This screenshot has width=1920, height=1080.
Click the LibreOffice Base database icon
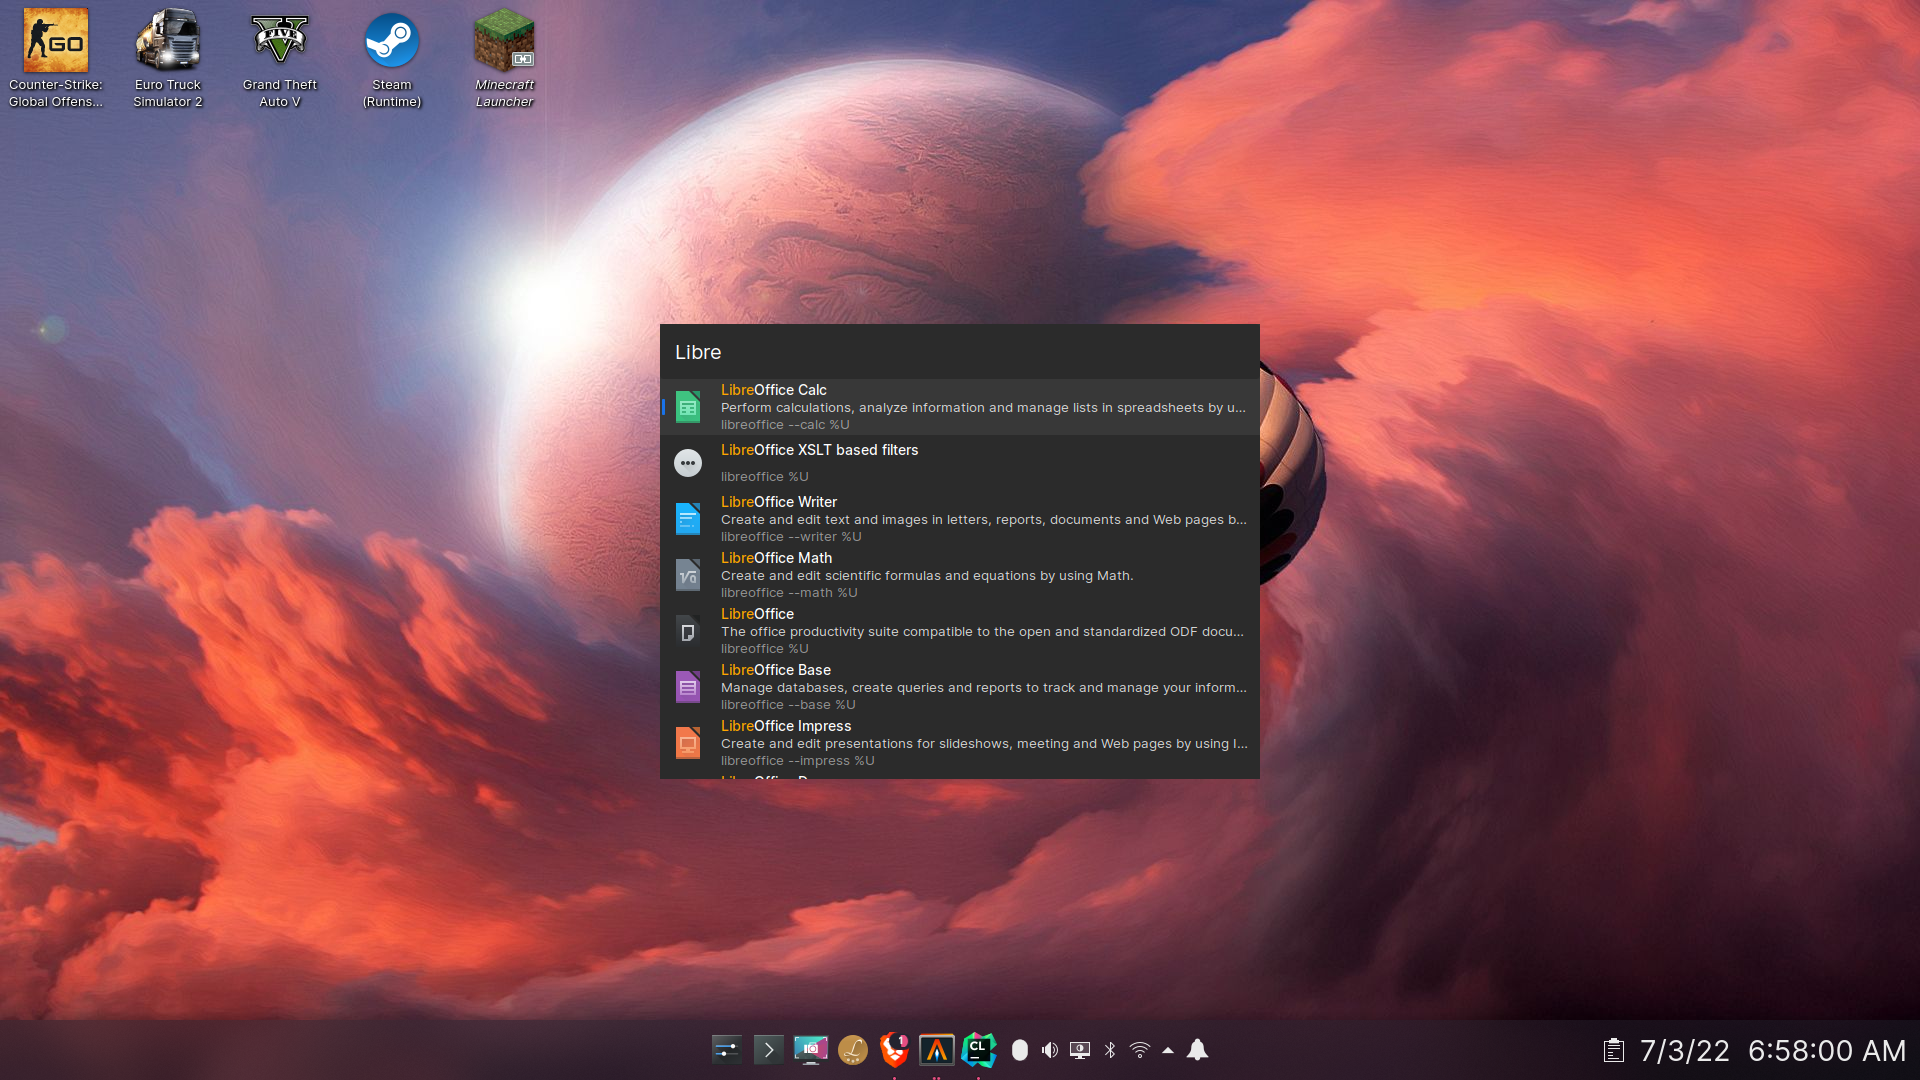[688, 687]
